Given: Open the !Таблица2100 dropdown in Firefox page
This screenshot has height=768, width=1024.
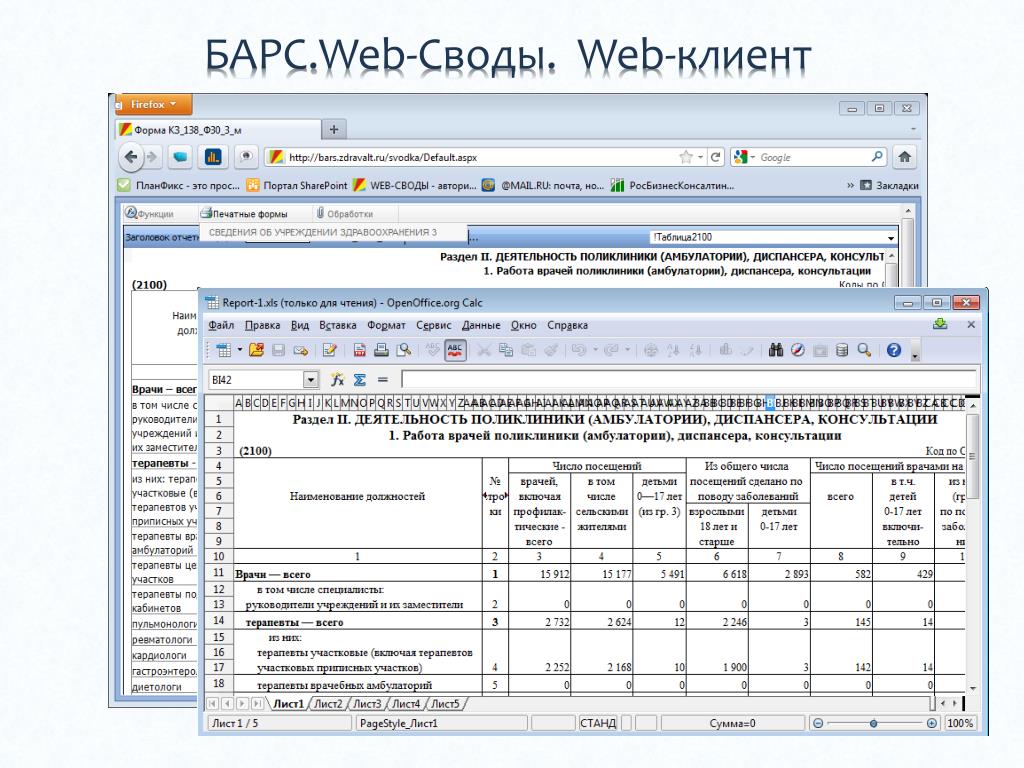Looking at the screenshot, I should point(890,238).
